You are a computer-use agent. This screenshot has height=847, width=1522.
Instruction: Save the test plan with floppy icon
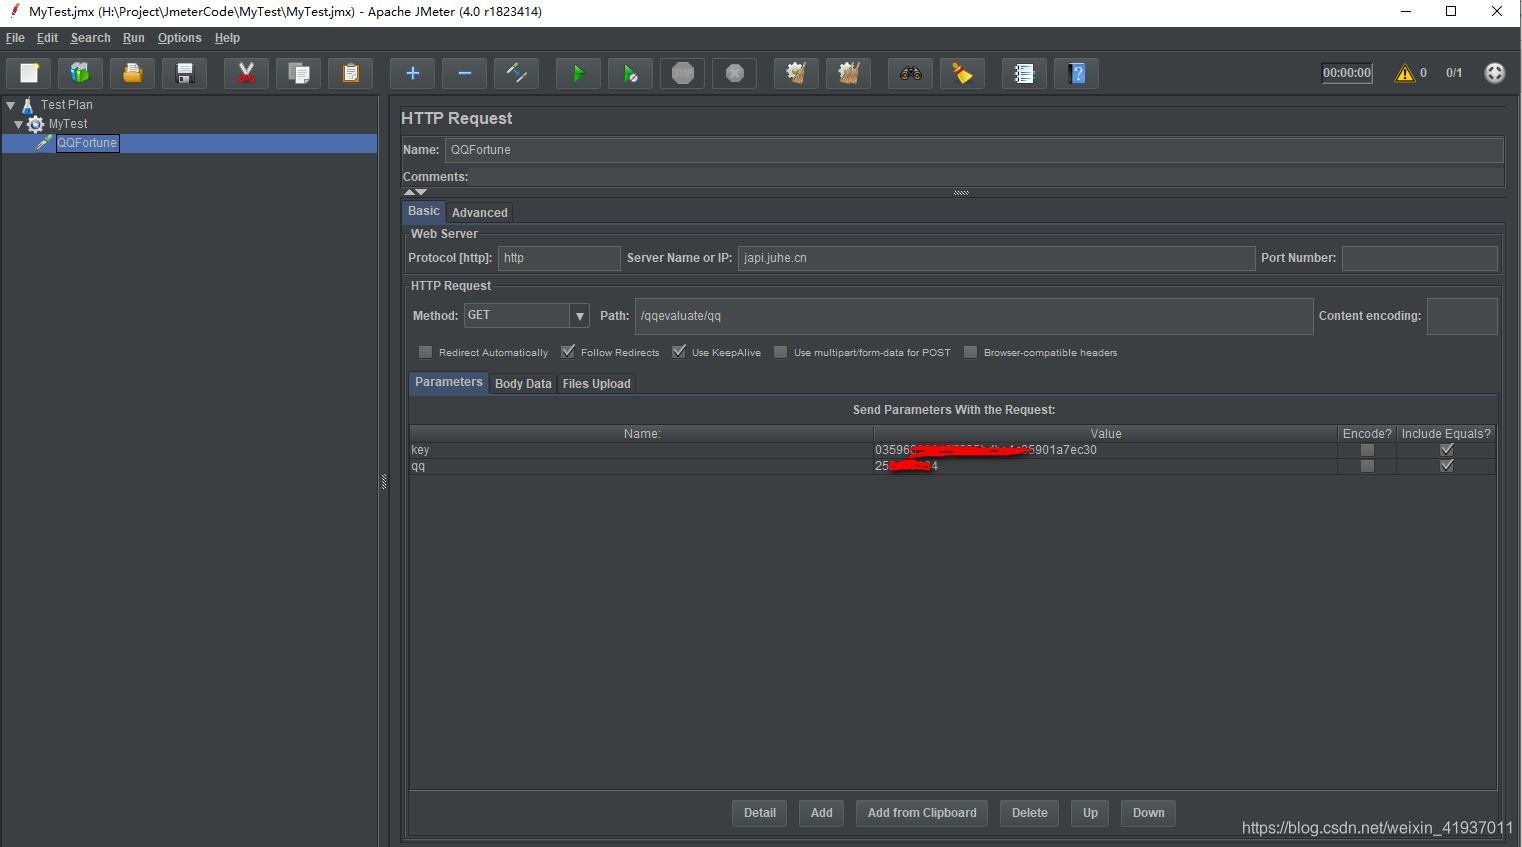(x=184, y=73)
